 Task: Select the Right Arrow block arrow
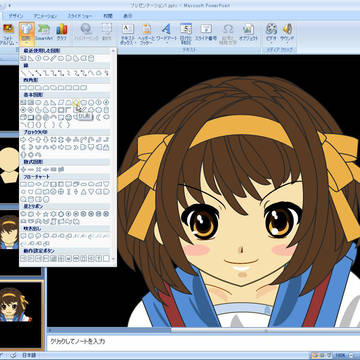tap(23, 140)
